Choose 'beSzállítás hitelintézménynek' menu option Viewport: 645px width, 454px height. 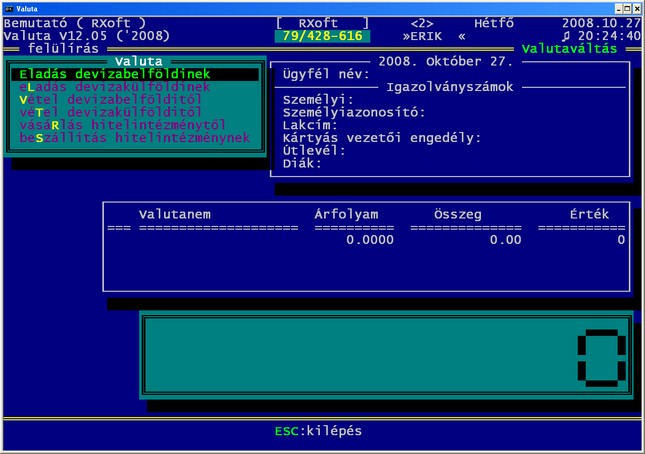click(134, 138)
